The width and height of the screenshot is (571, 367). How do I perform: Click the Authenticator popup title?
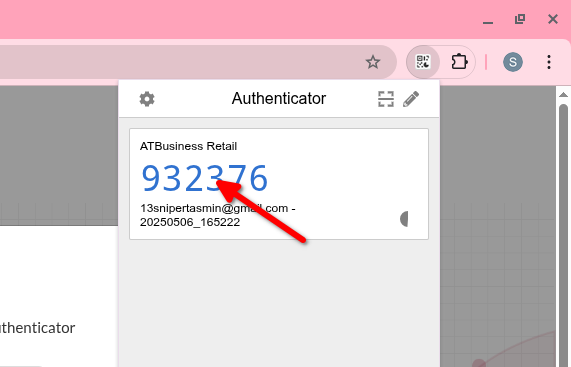tap(279, 99)
